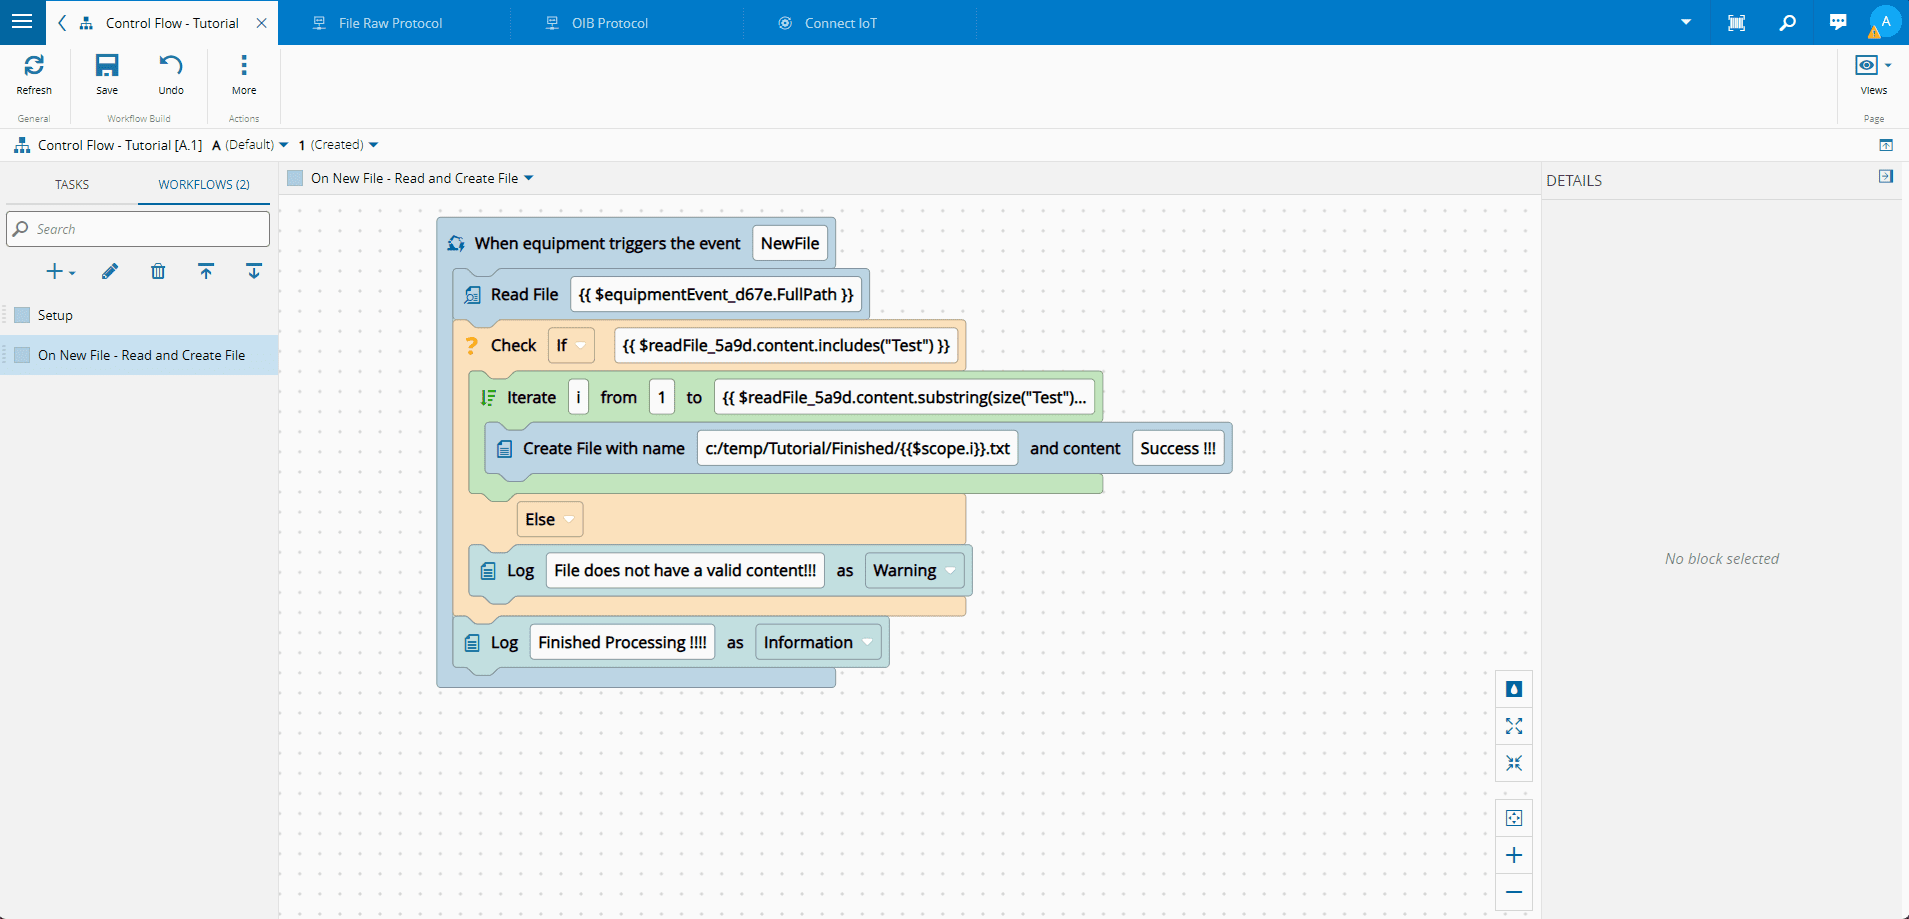Viewport: 1909px width, 919px height.
Task: Click the Refresh icon
Action: (x=34, y=67)
